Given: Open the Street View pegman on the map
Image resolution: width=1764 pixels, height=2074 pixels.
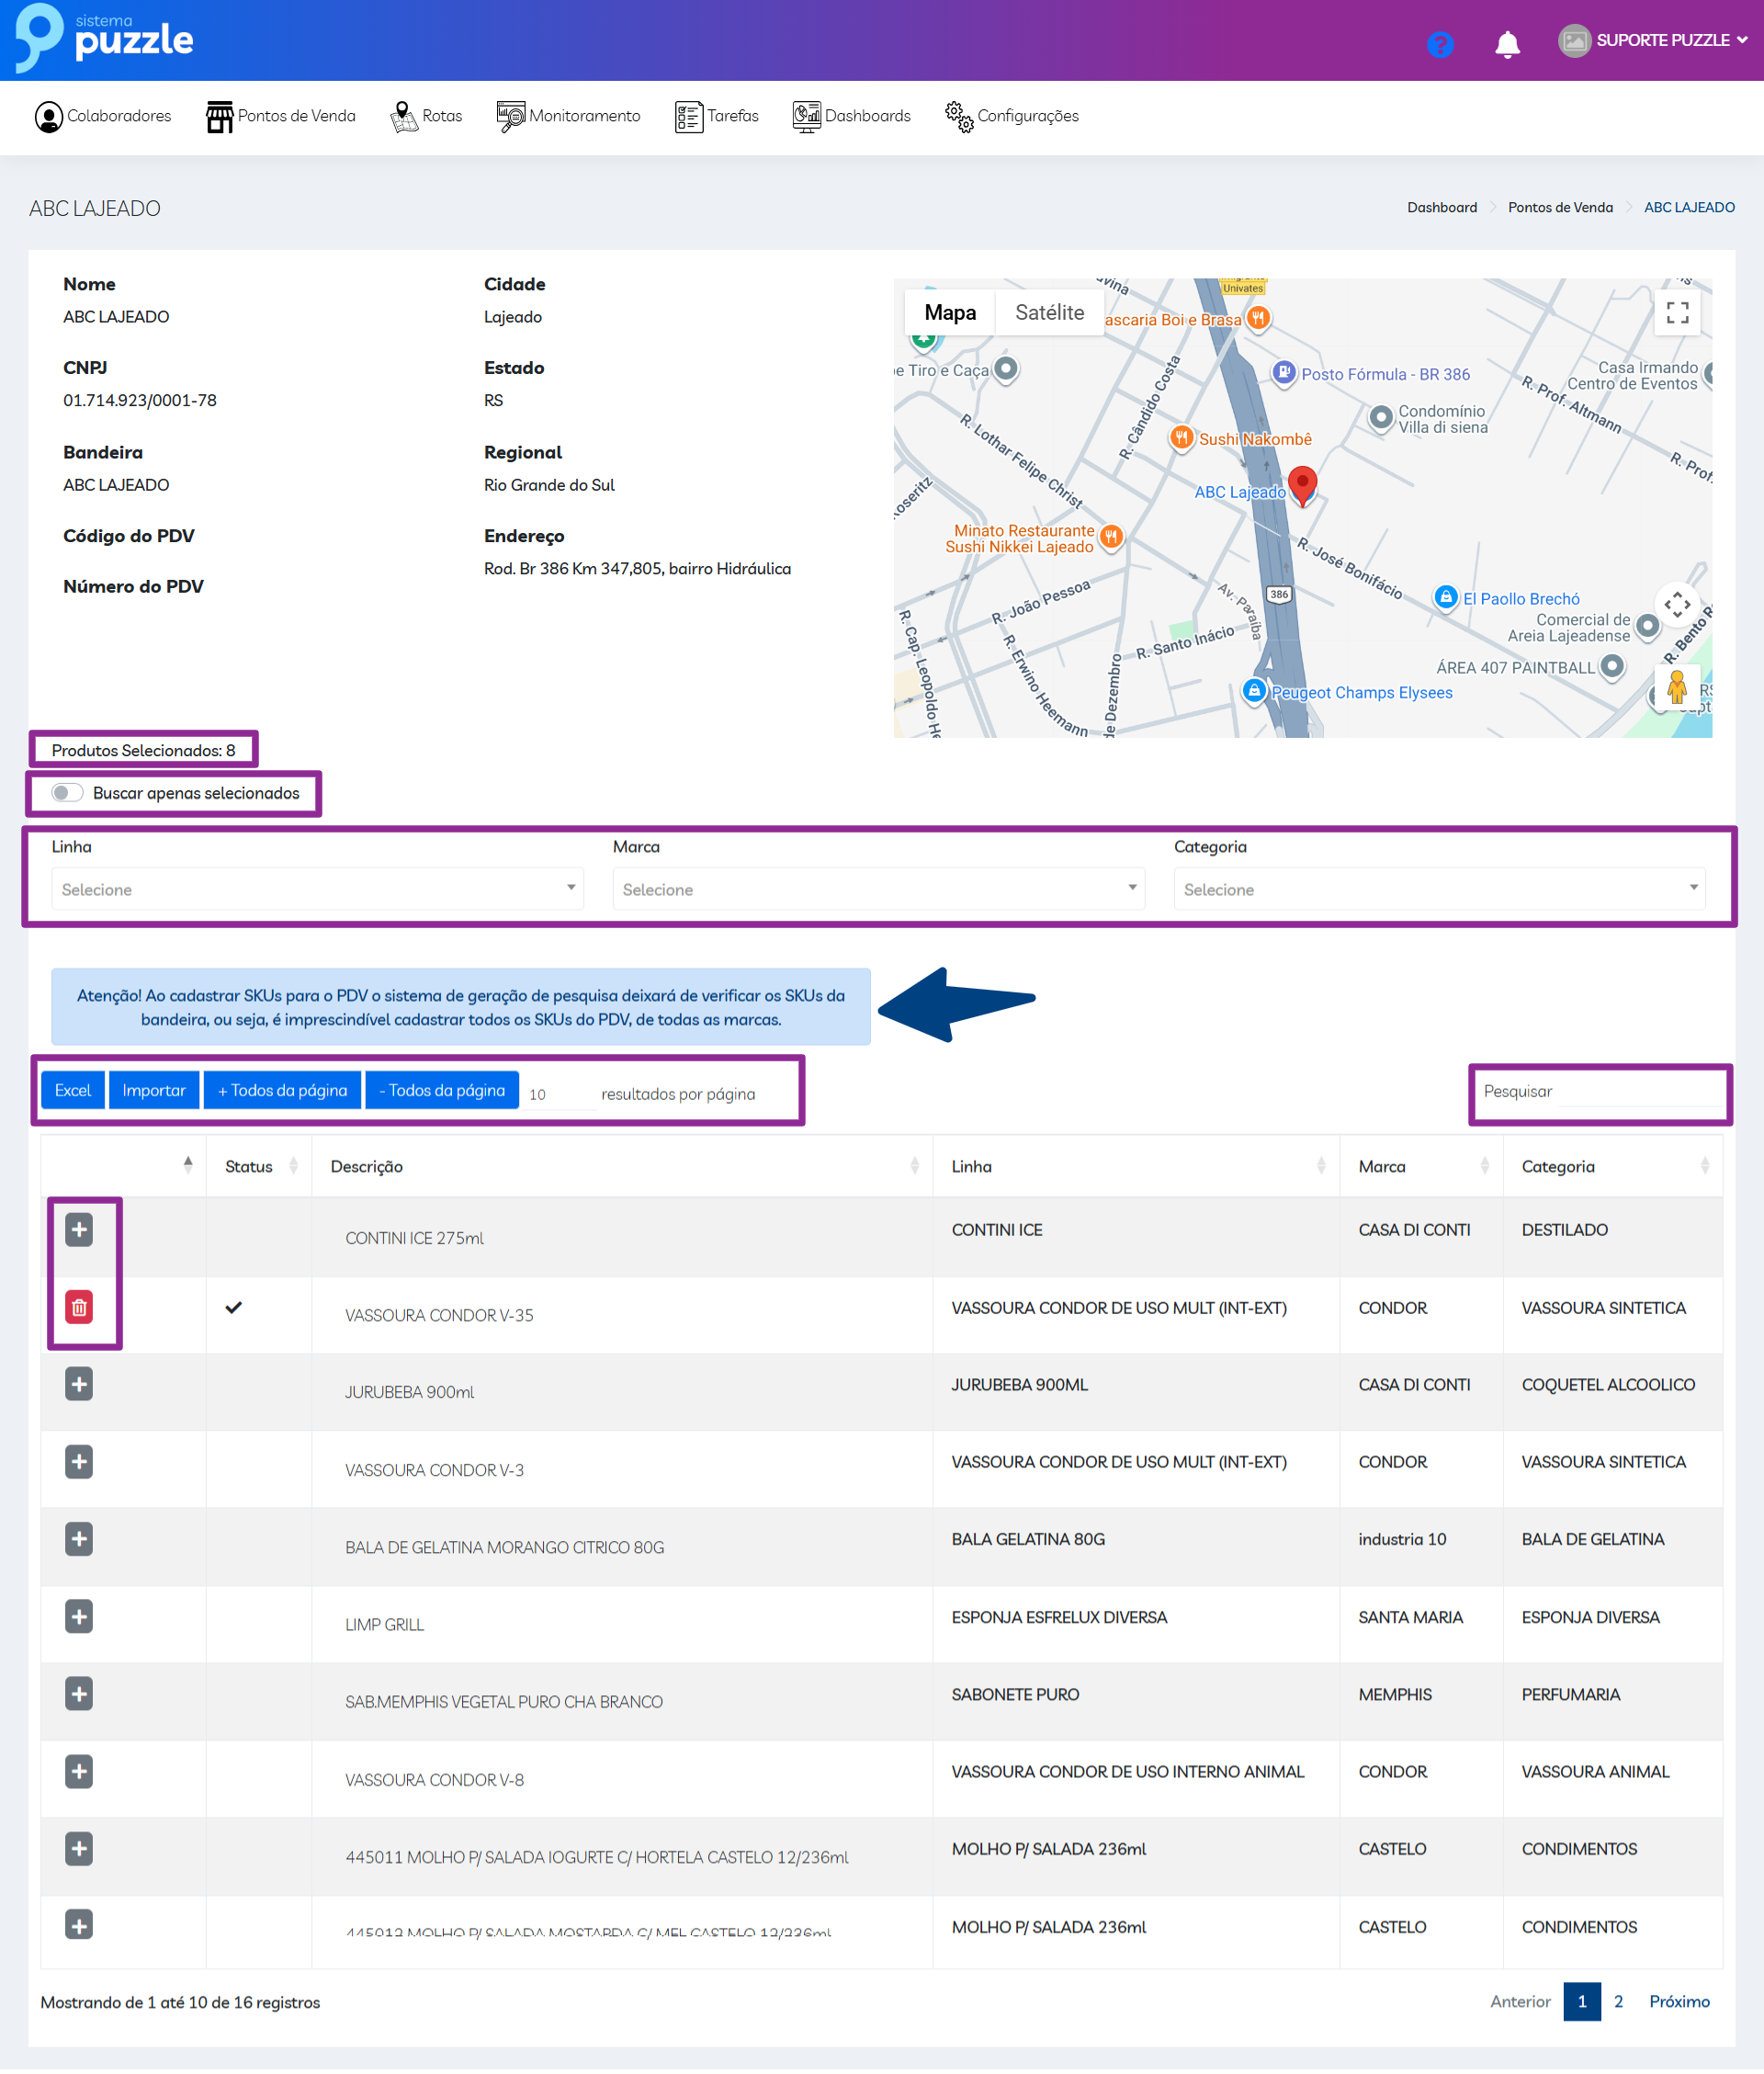Looking at the screenshot, I should click(x=1677, y=688).
